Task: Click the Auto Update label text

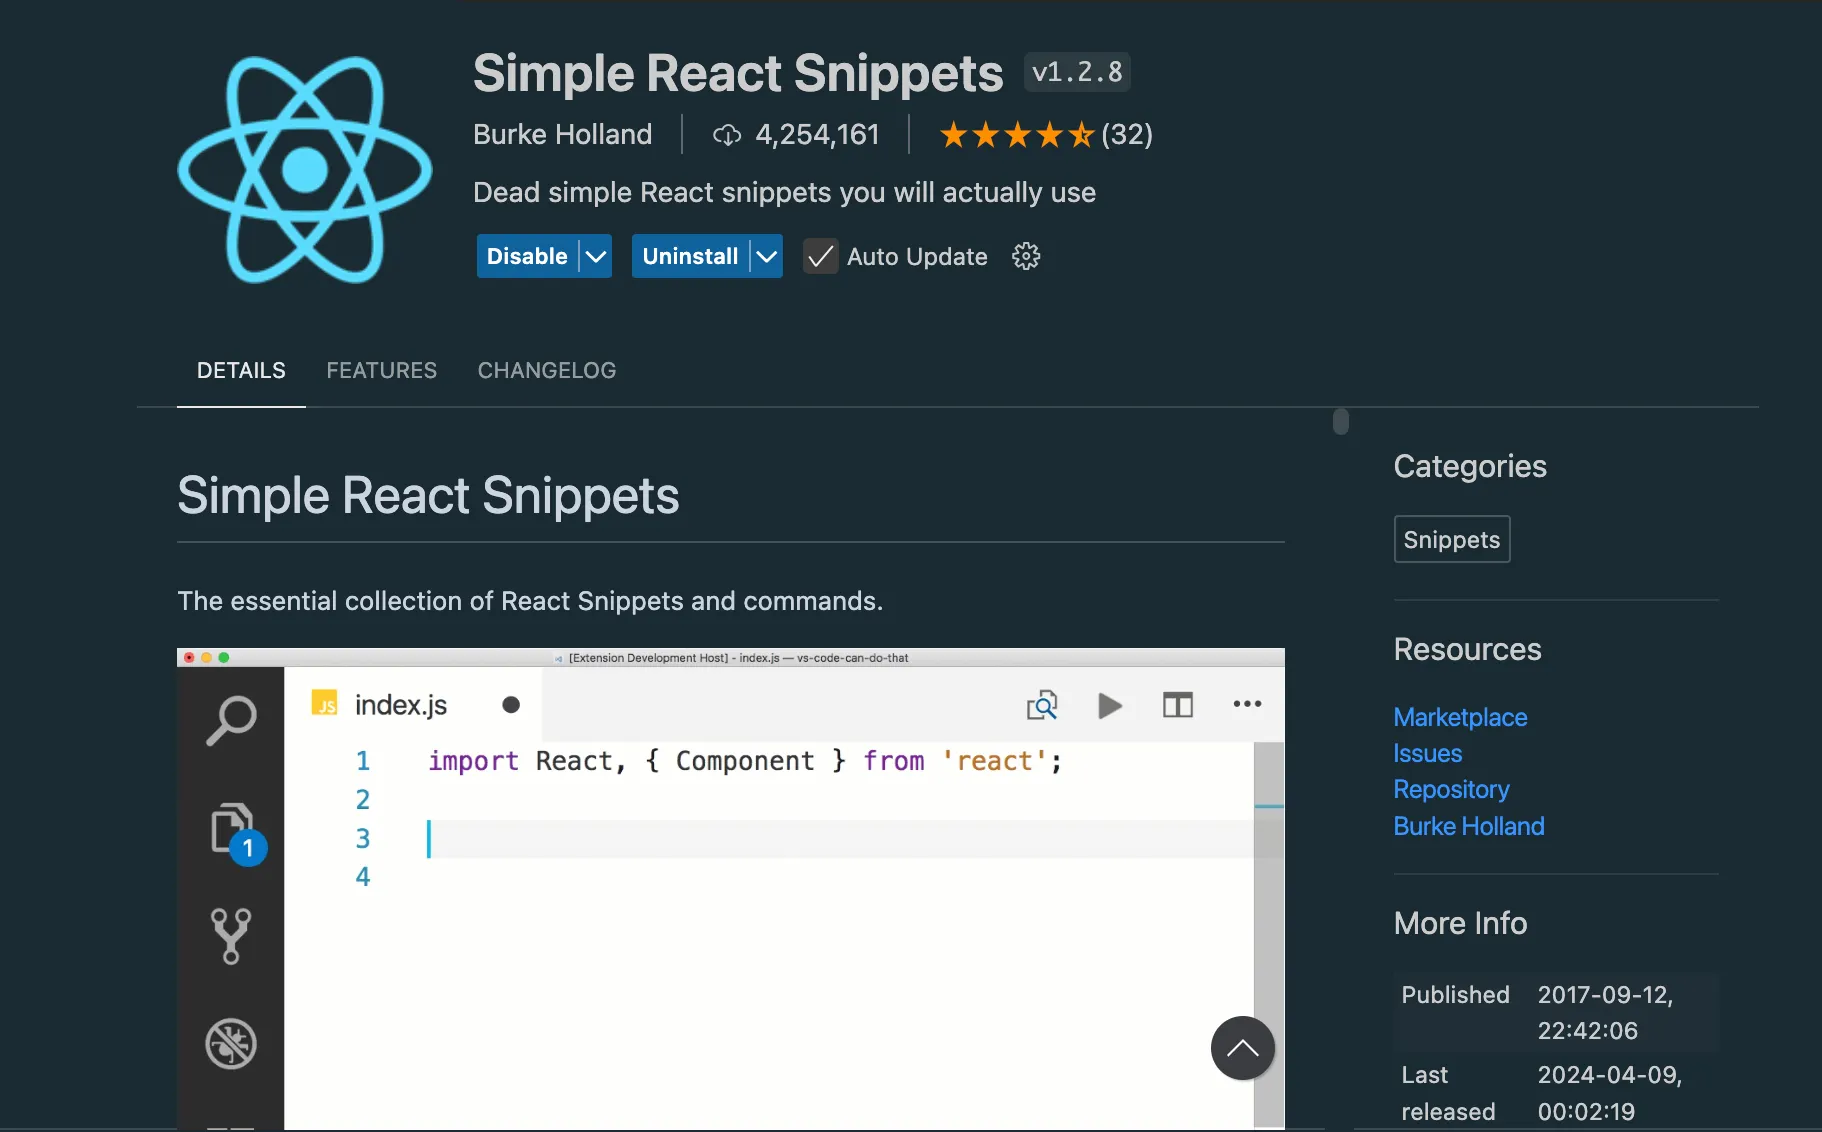Action: [917, 257]
